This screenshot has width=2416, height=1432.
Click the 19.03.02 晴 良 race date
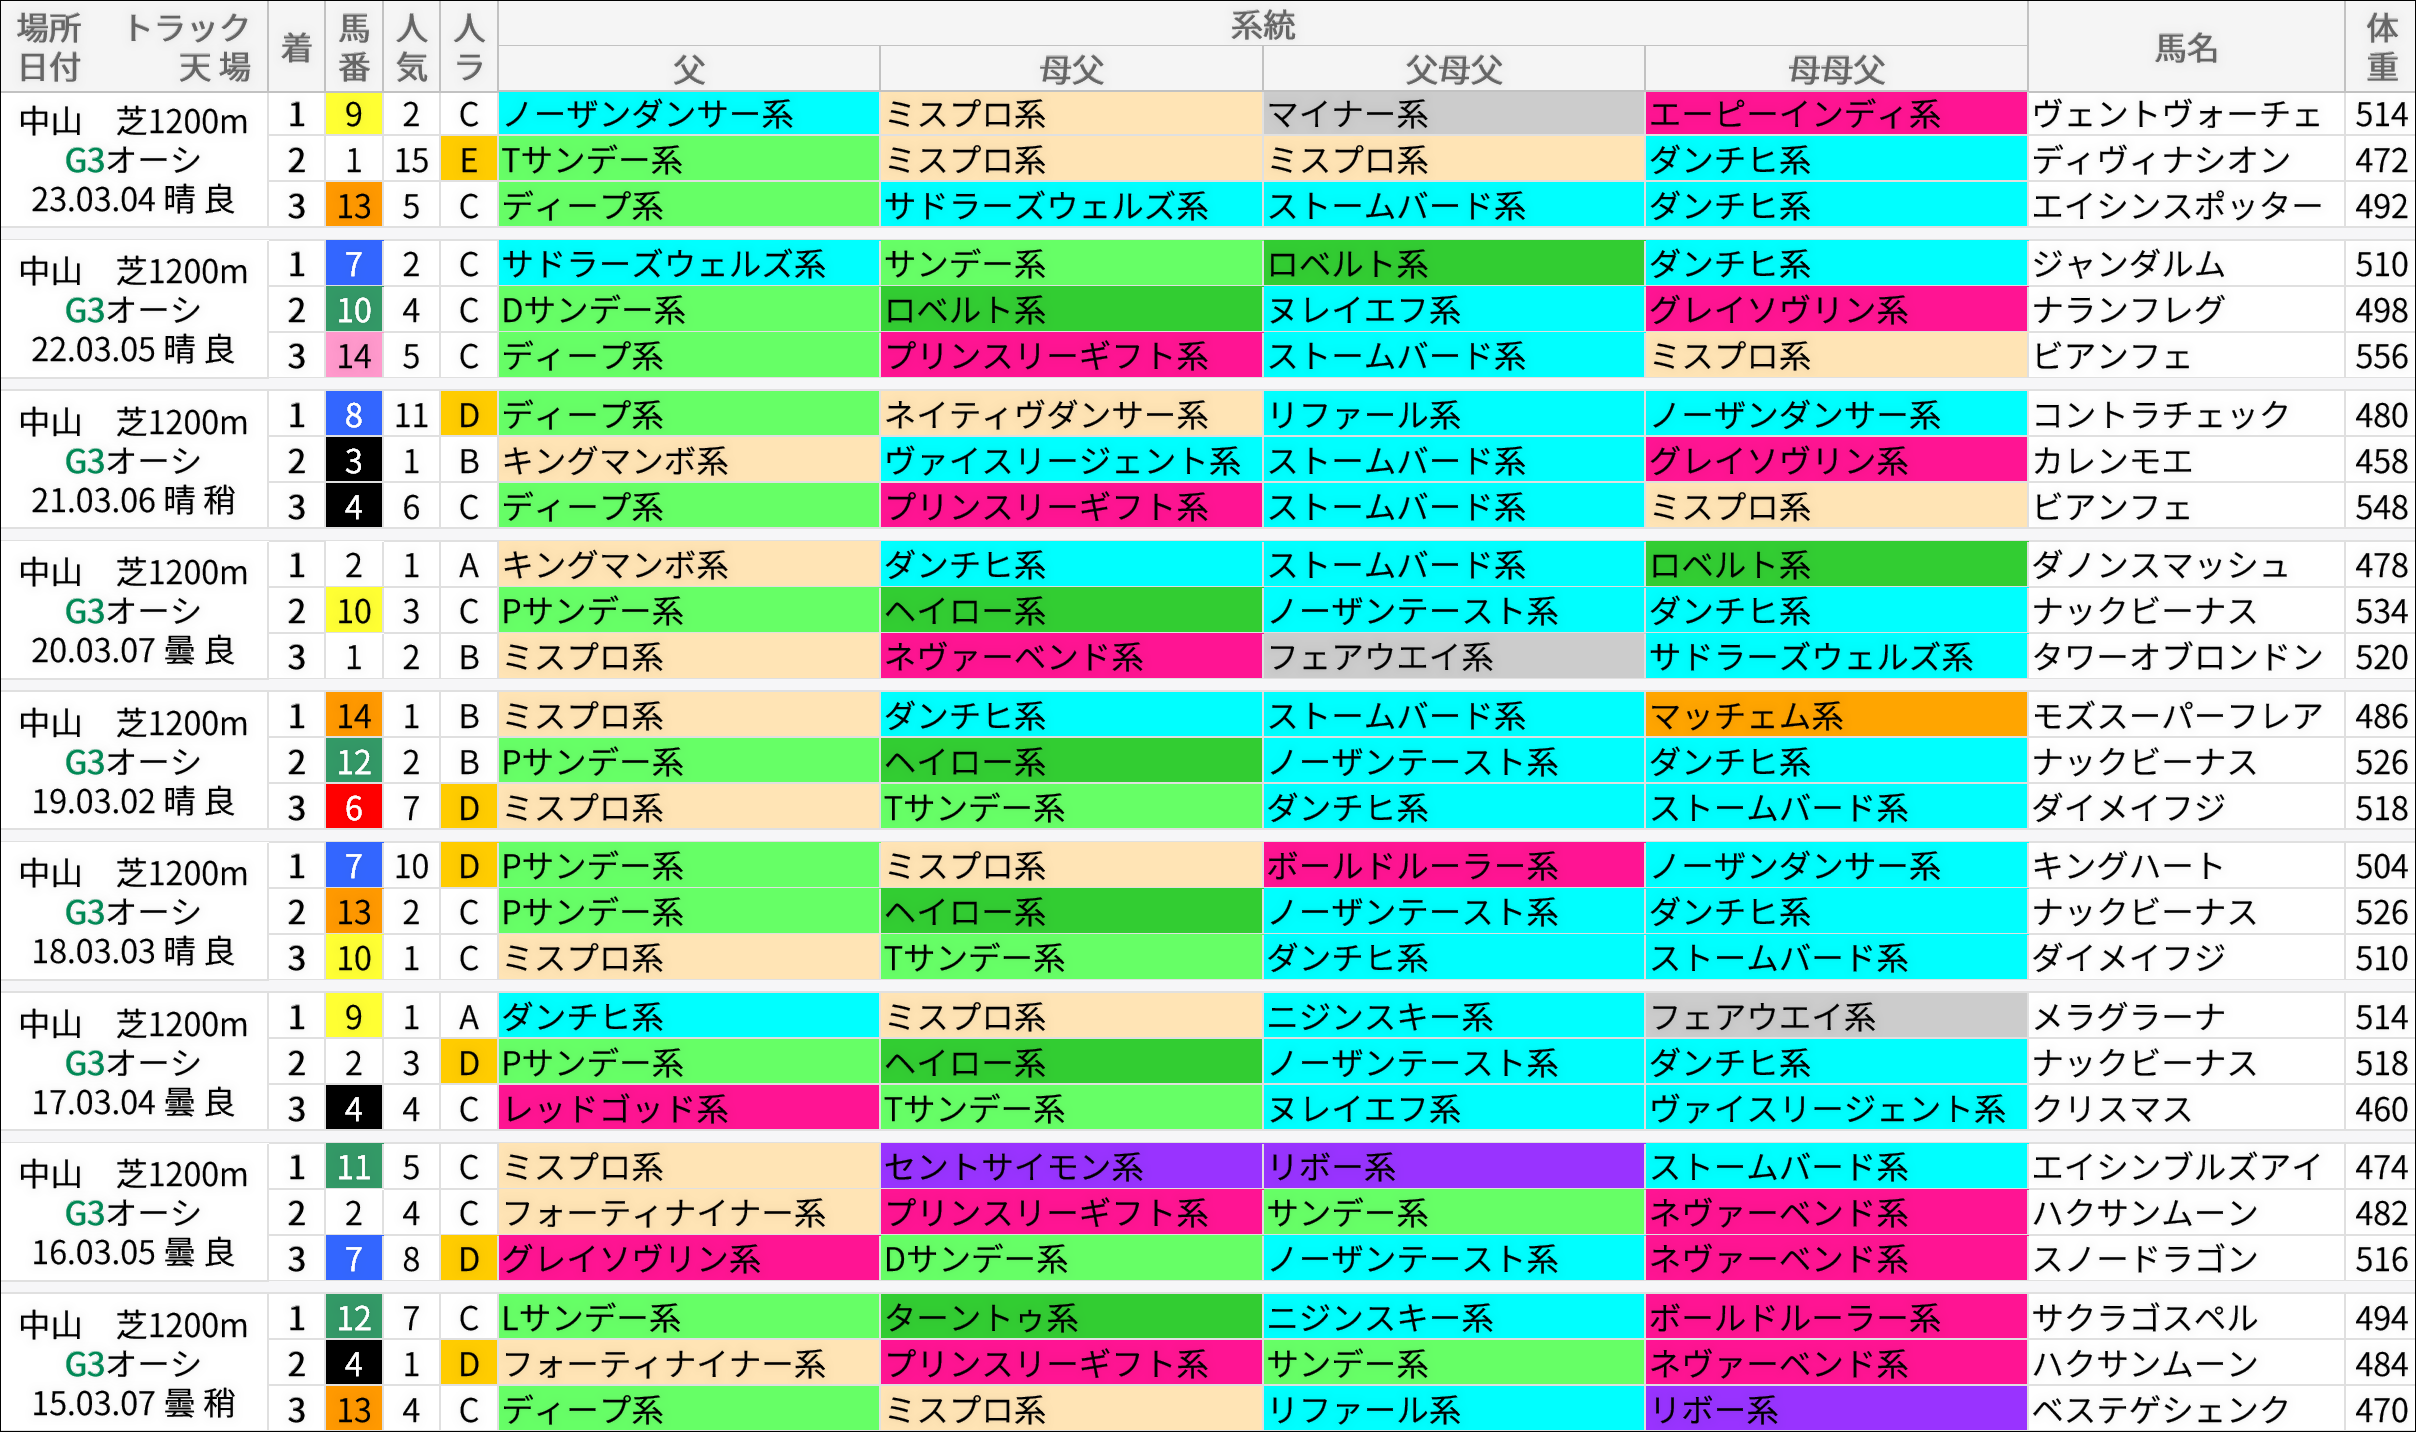pyautogui.click(x=133, y=802)
